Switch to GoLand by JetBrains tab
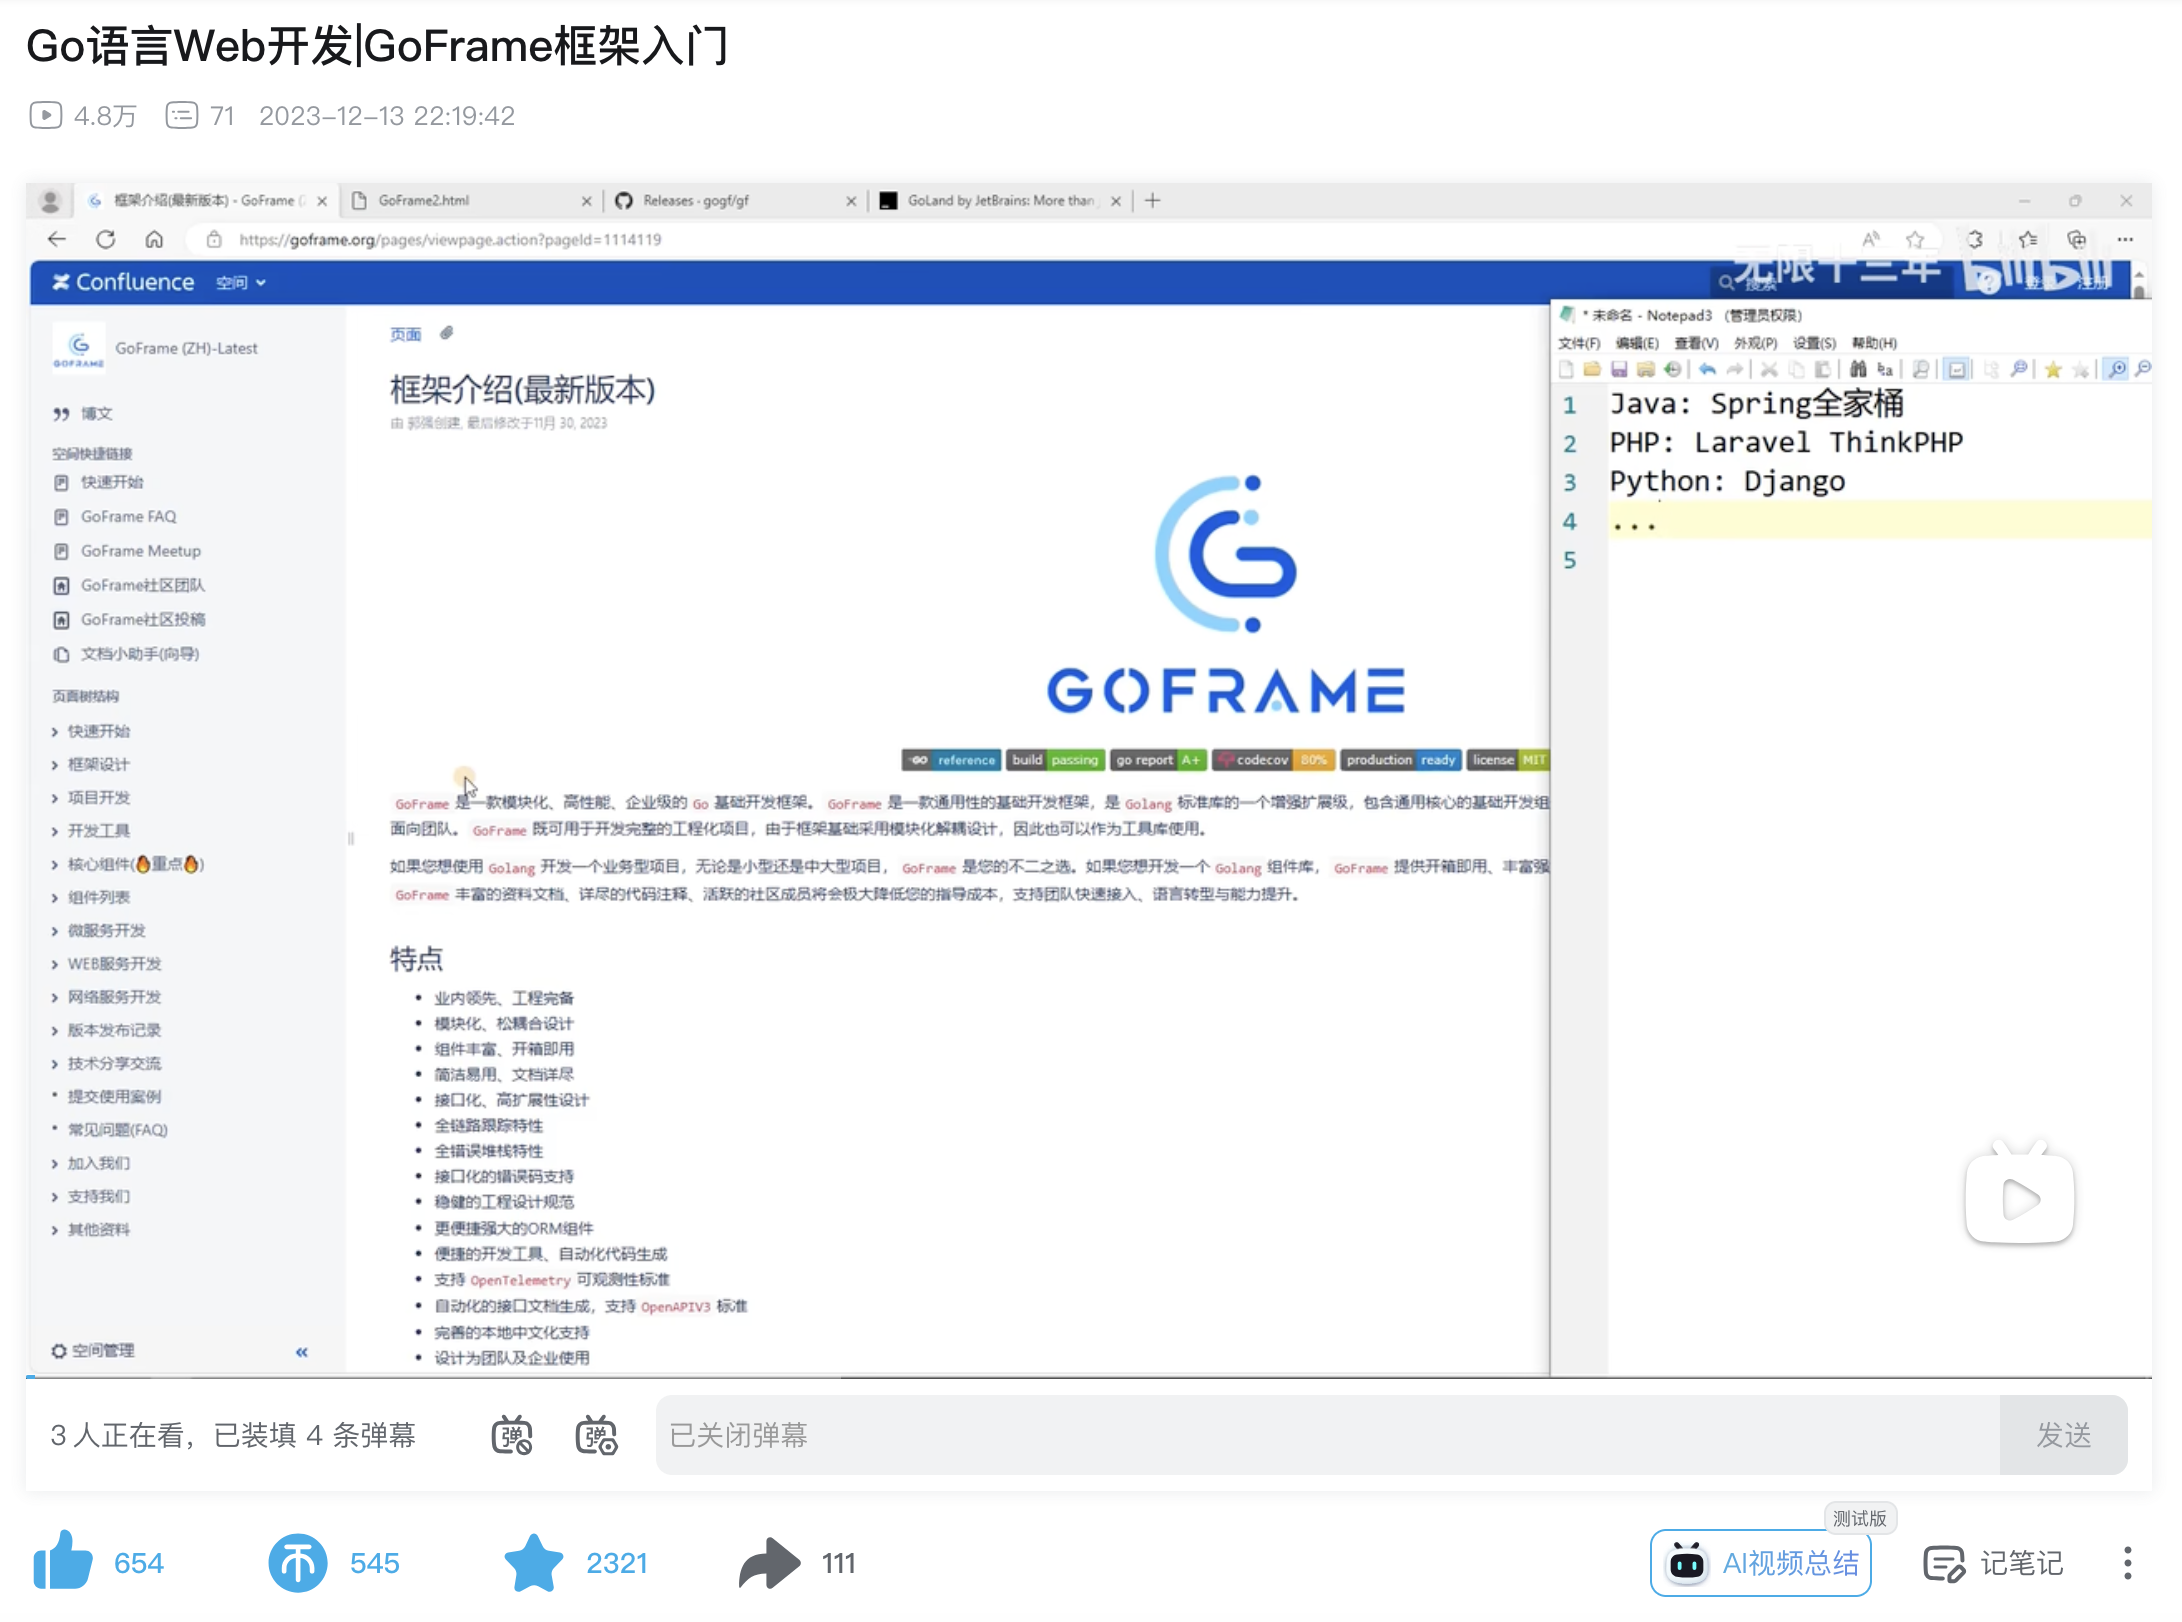Screen dimensions: 2182x1622 click(x=1000, y=201)
